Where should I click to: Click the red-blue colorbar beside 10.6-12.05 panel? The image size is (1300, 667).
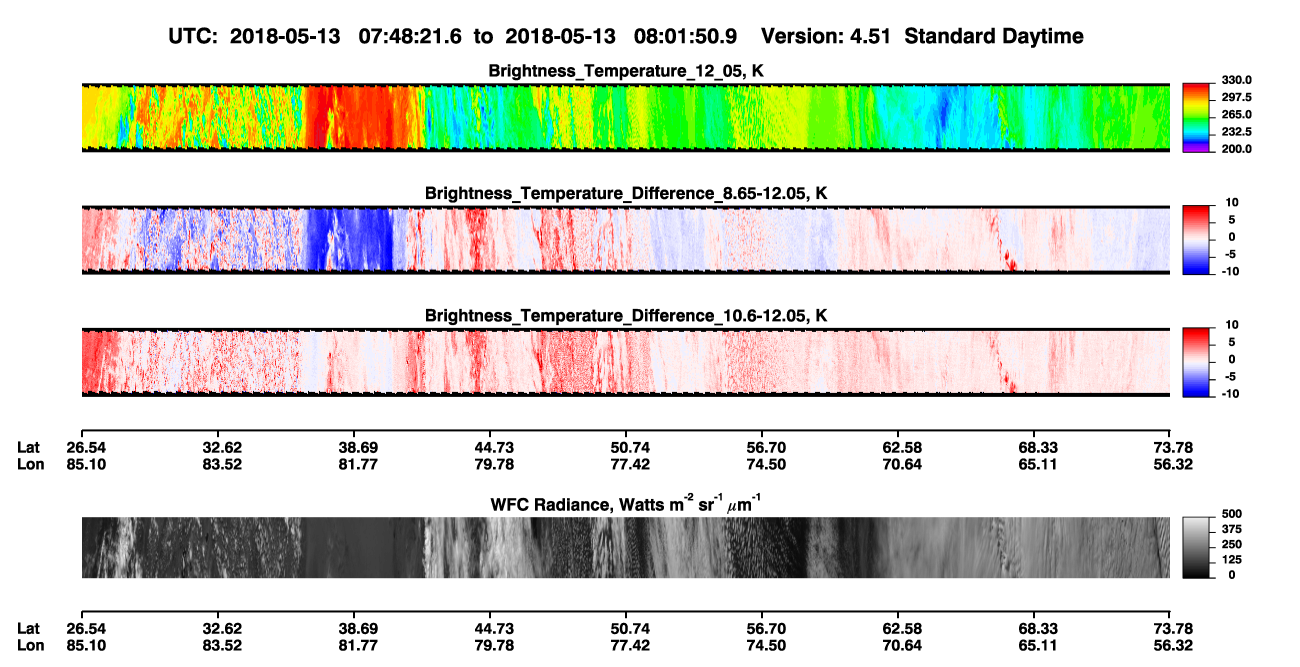(1194, 362)
